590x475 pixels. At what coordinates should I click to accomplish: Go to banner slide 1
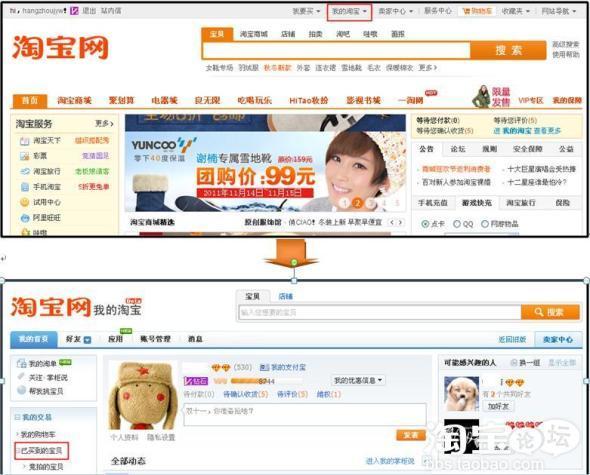[344, 204]
